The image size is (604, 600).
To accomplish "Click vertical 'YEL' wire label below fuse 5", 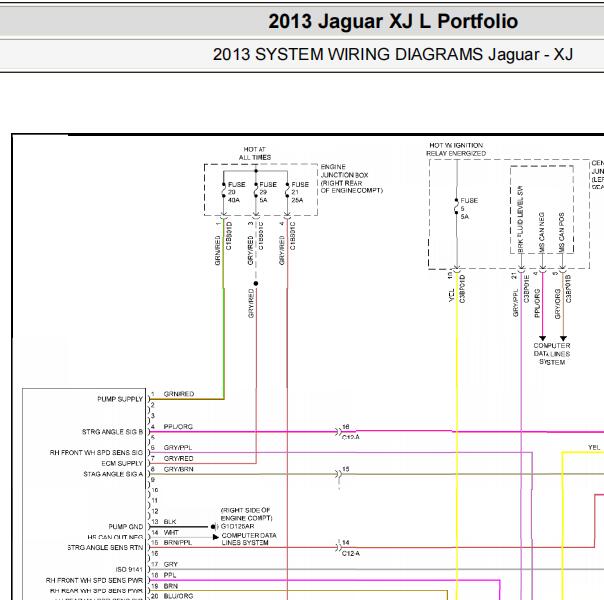I will [x=451, y=295].
